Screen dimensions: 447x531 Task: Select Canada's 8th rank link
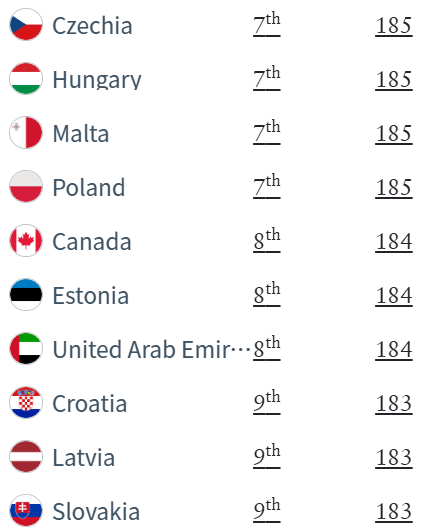click(267, 240)
